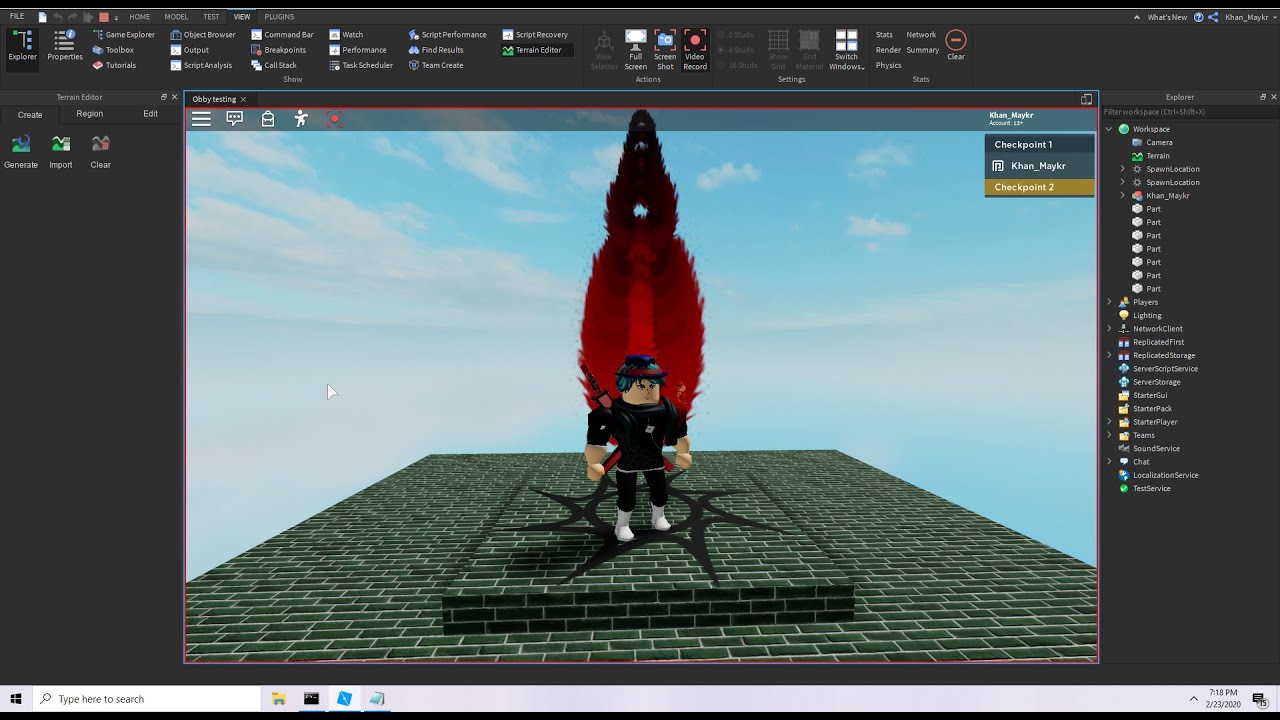The height and width of the screenshot is (720, 1280).
Task: Open Task Scheduler window
Action: 361,65
